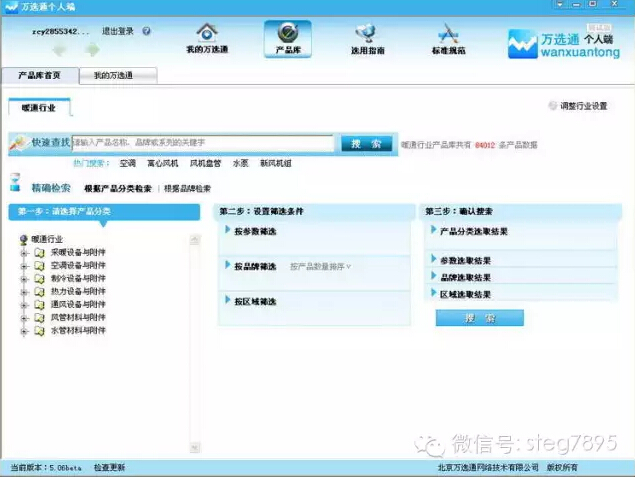Viewport: 635px width, 477px height.
Task: Expand 参数选取结果 section
Action: click(433, 259)
